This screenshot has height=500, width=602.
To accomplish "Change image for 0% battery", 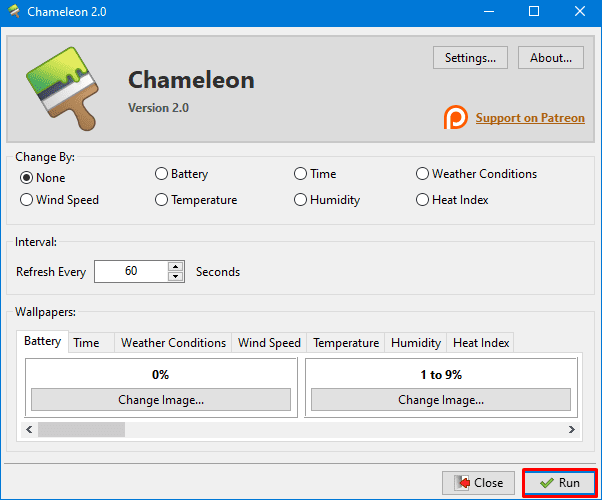I will click(x=161, y=400).
